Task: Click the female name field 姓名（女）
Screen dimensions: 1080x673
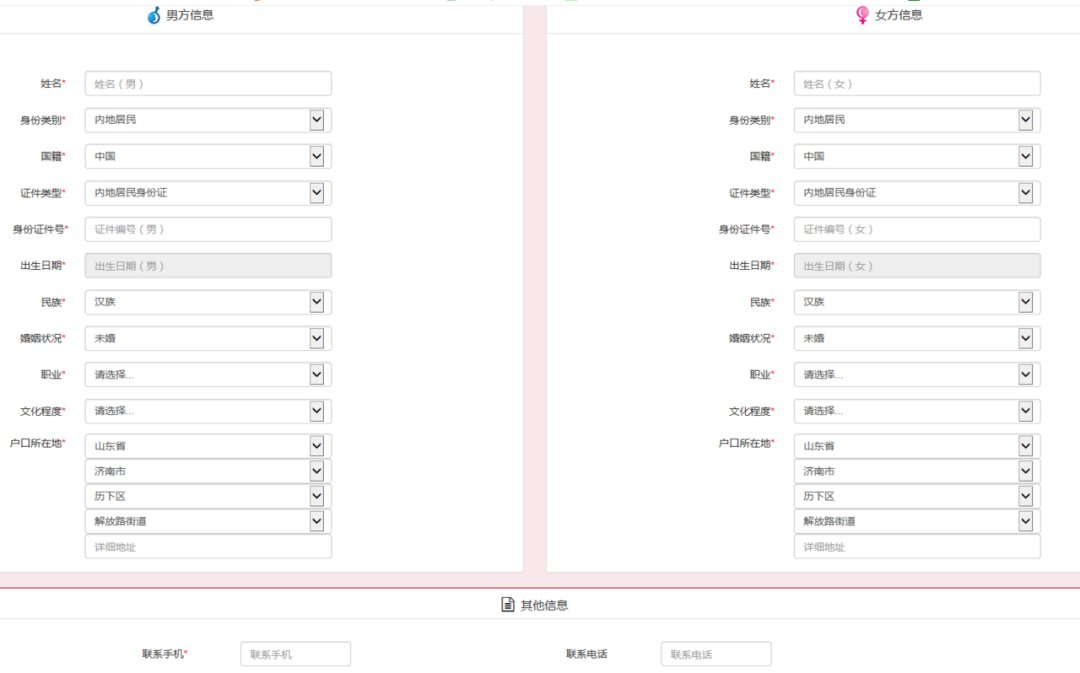Action: tap(916, 84)
